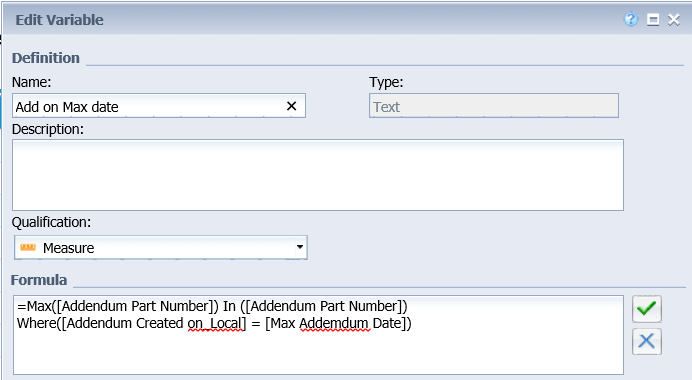Screen dimensions: 692x380
Task: Click the Definition section heading
Action: click(x=46, y=58)
